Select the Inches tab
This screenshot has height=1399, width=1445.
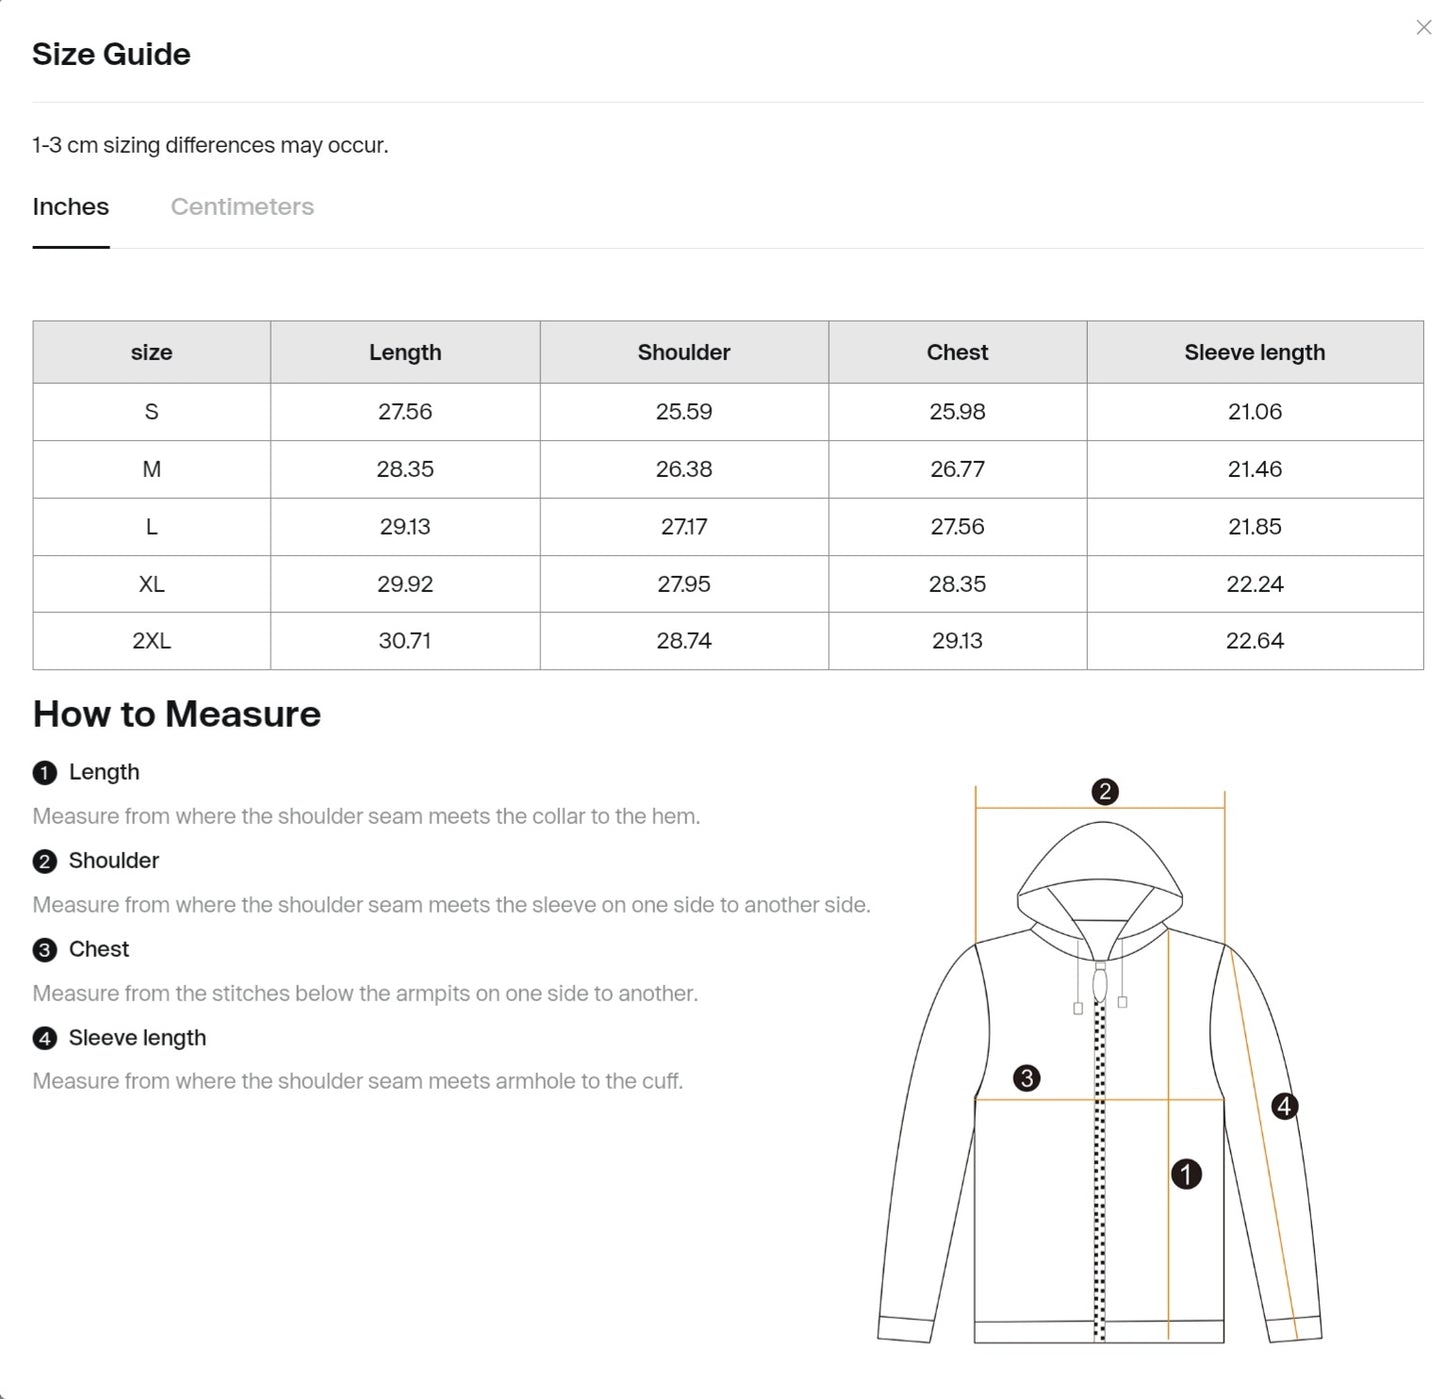point(70,207)
